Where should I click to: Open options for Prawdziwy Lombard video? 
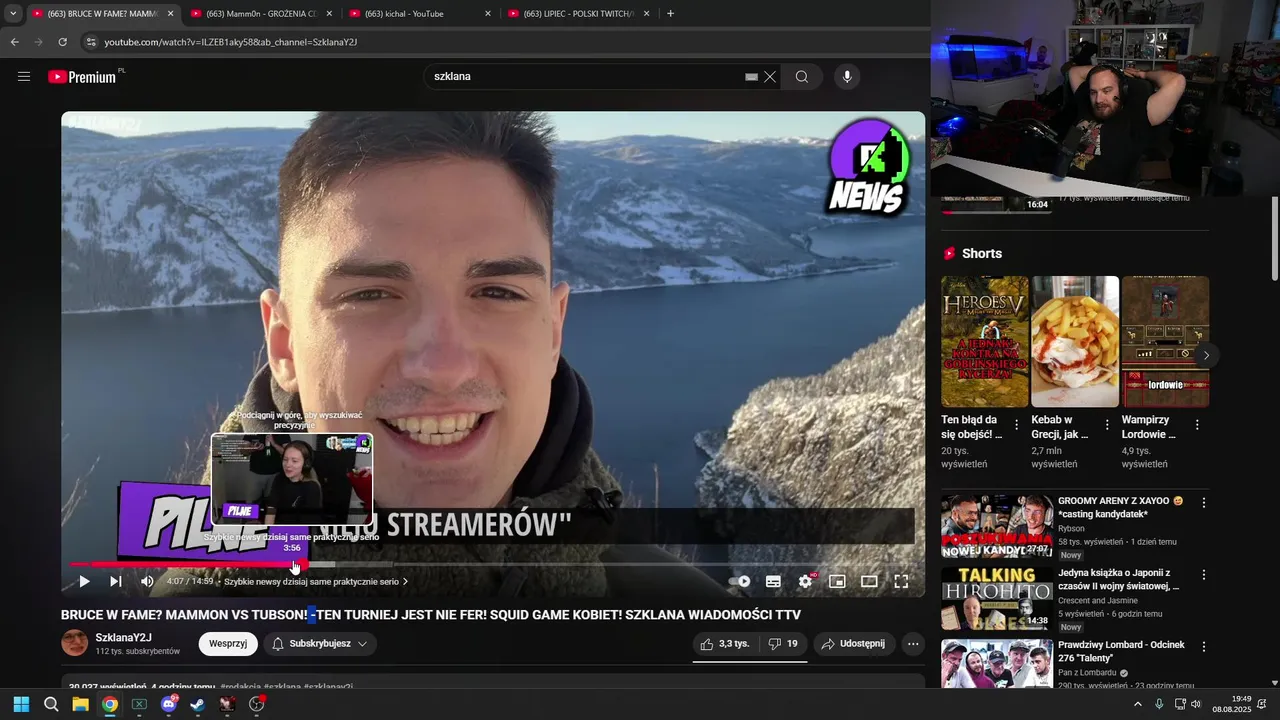(1204, 647)
